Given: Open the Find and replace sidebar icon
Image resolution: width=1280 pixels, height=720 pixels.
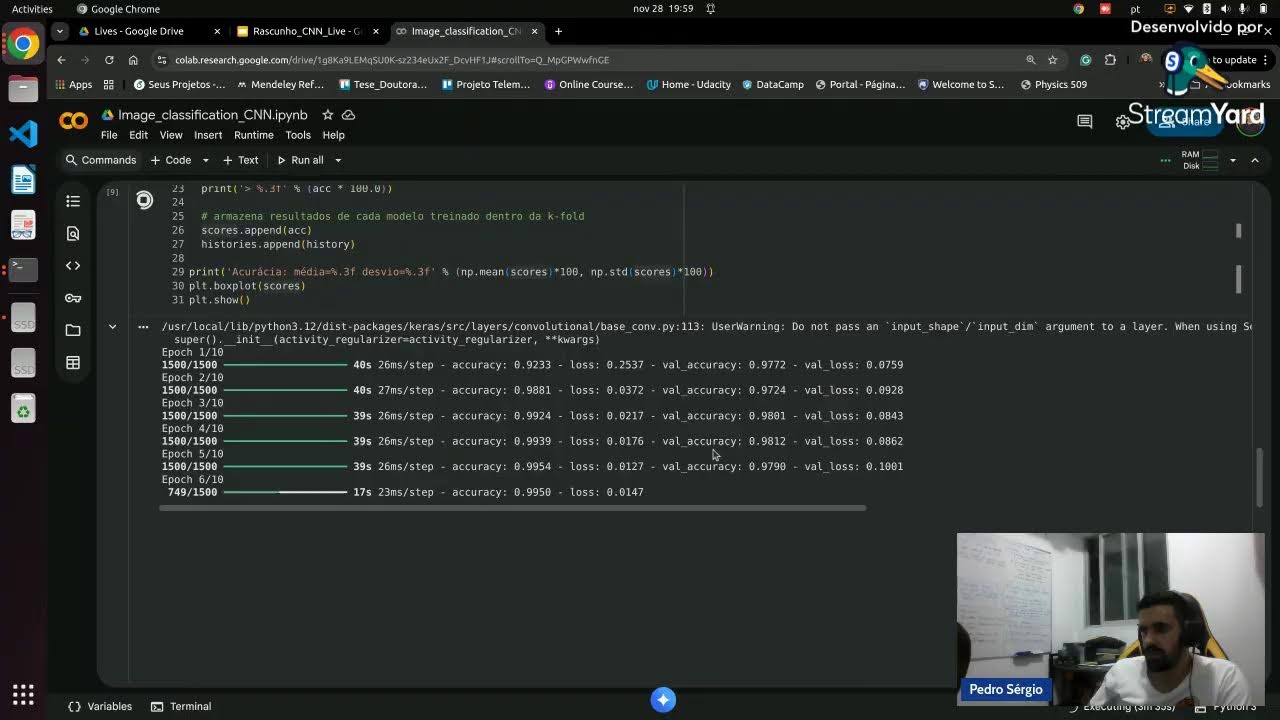Looking at the screenshot, I should pos(73,233).
